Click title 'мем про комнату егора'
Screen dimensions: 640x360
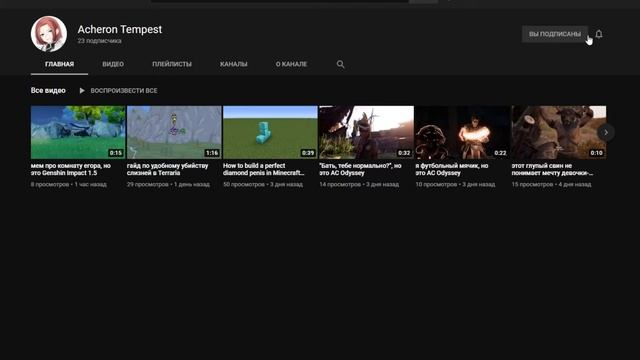[71, 169]
